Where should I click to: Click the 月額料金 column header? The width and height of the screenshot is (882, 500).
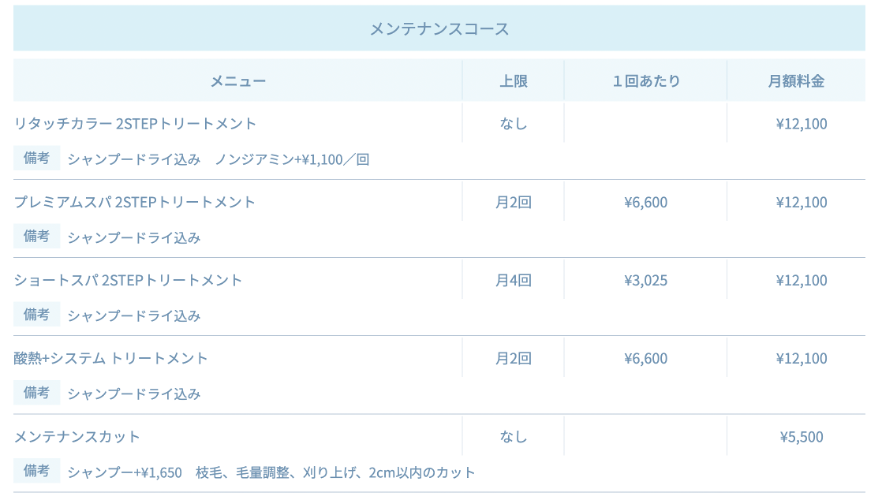796,81
